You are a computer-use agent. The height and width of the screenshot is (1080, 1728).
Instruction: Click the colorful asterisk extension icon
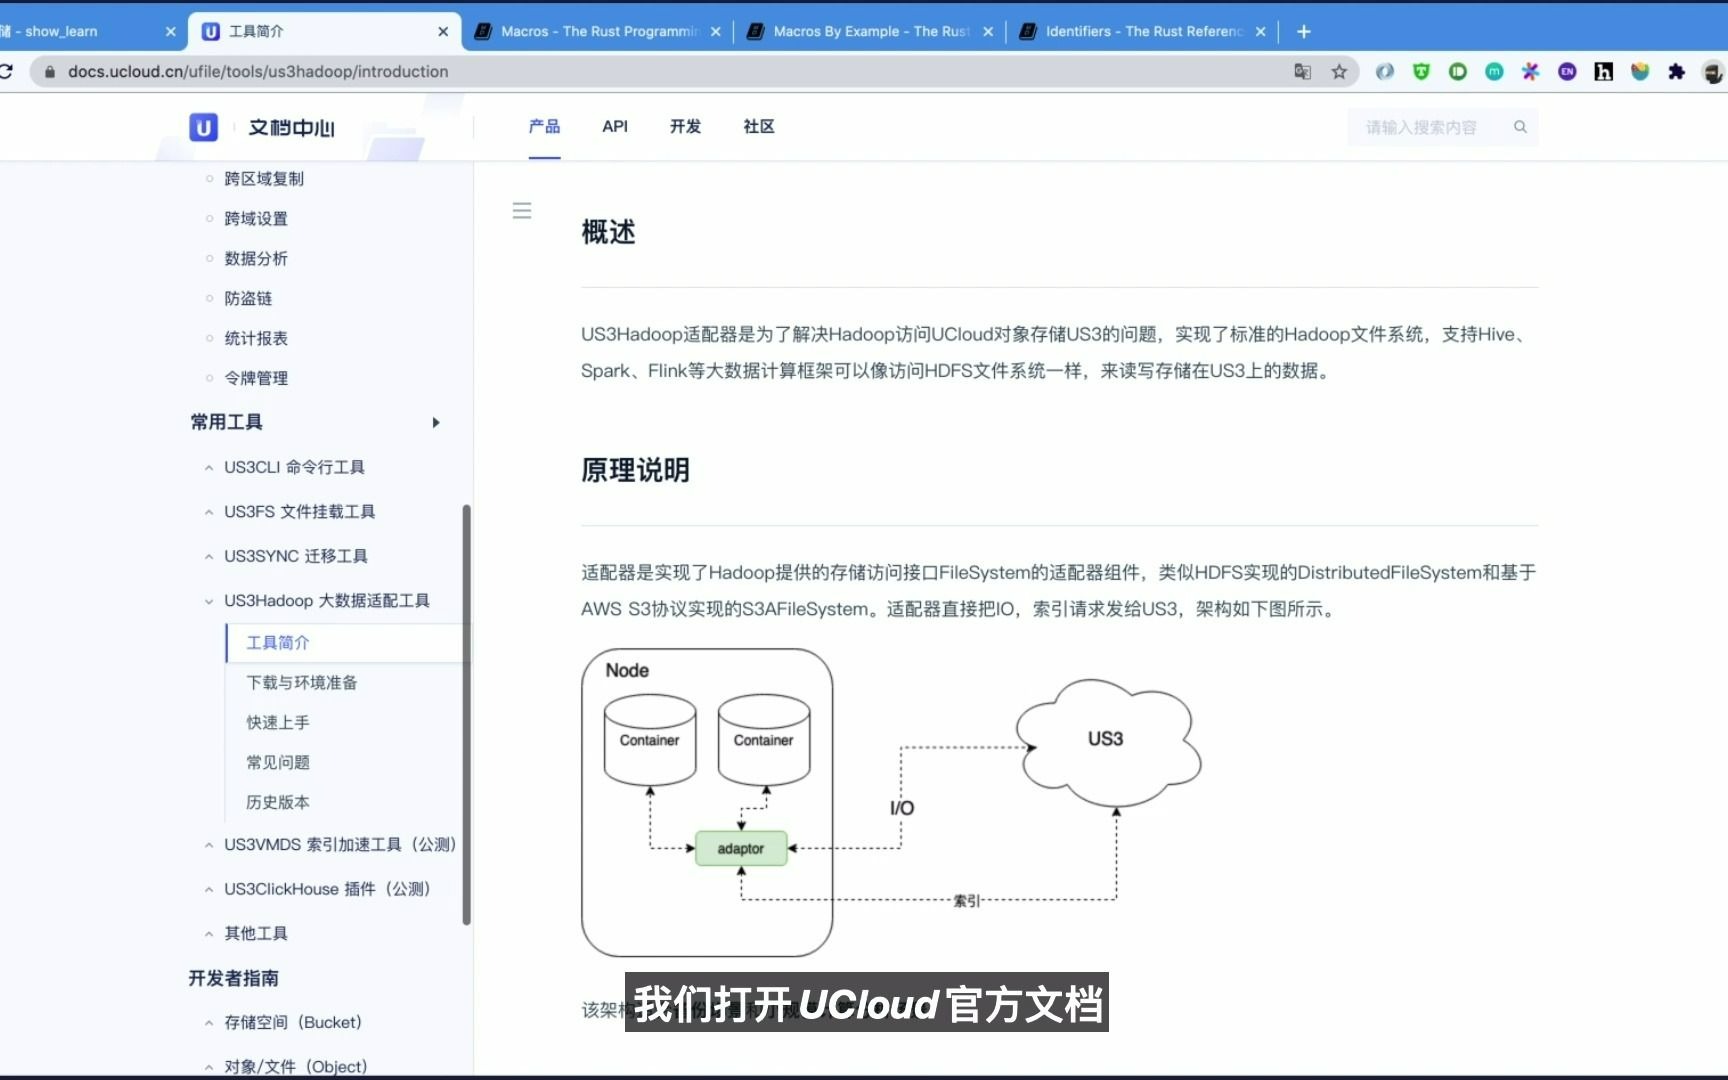coord(1530,72)
